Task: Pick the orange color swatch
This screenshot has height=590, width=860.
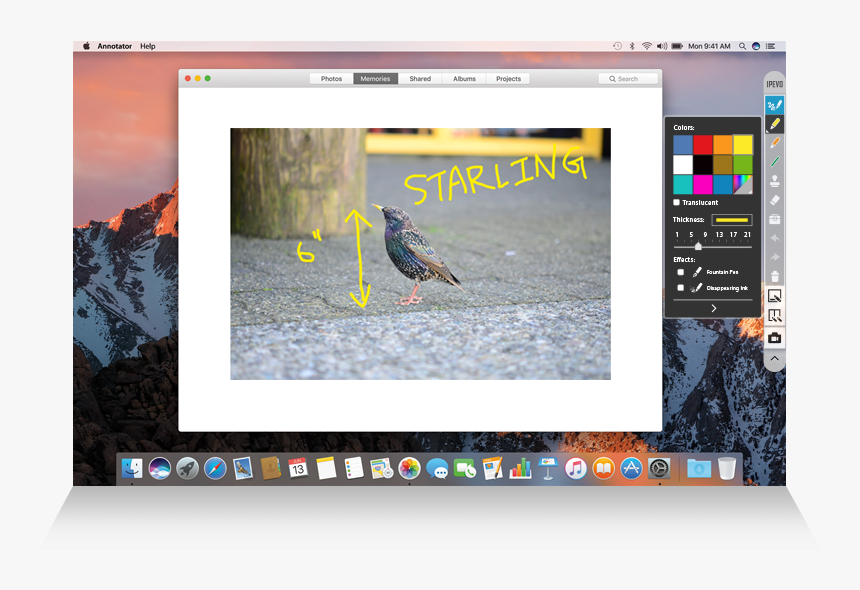Action: (722, 145)
